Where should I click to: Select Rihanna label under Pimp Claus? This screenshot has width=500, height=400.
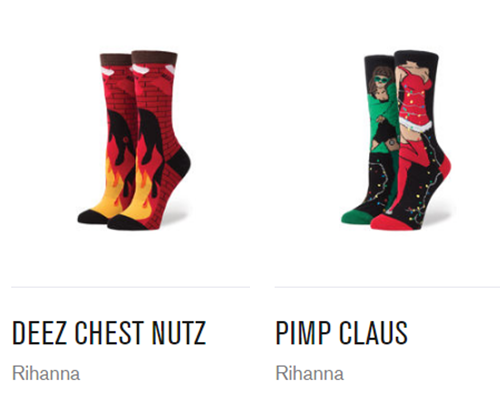pos(310,373)
